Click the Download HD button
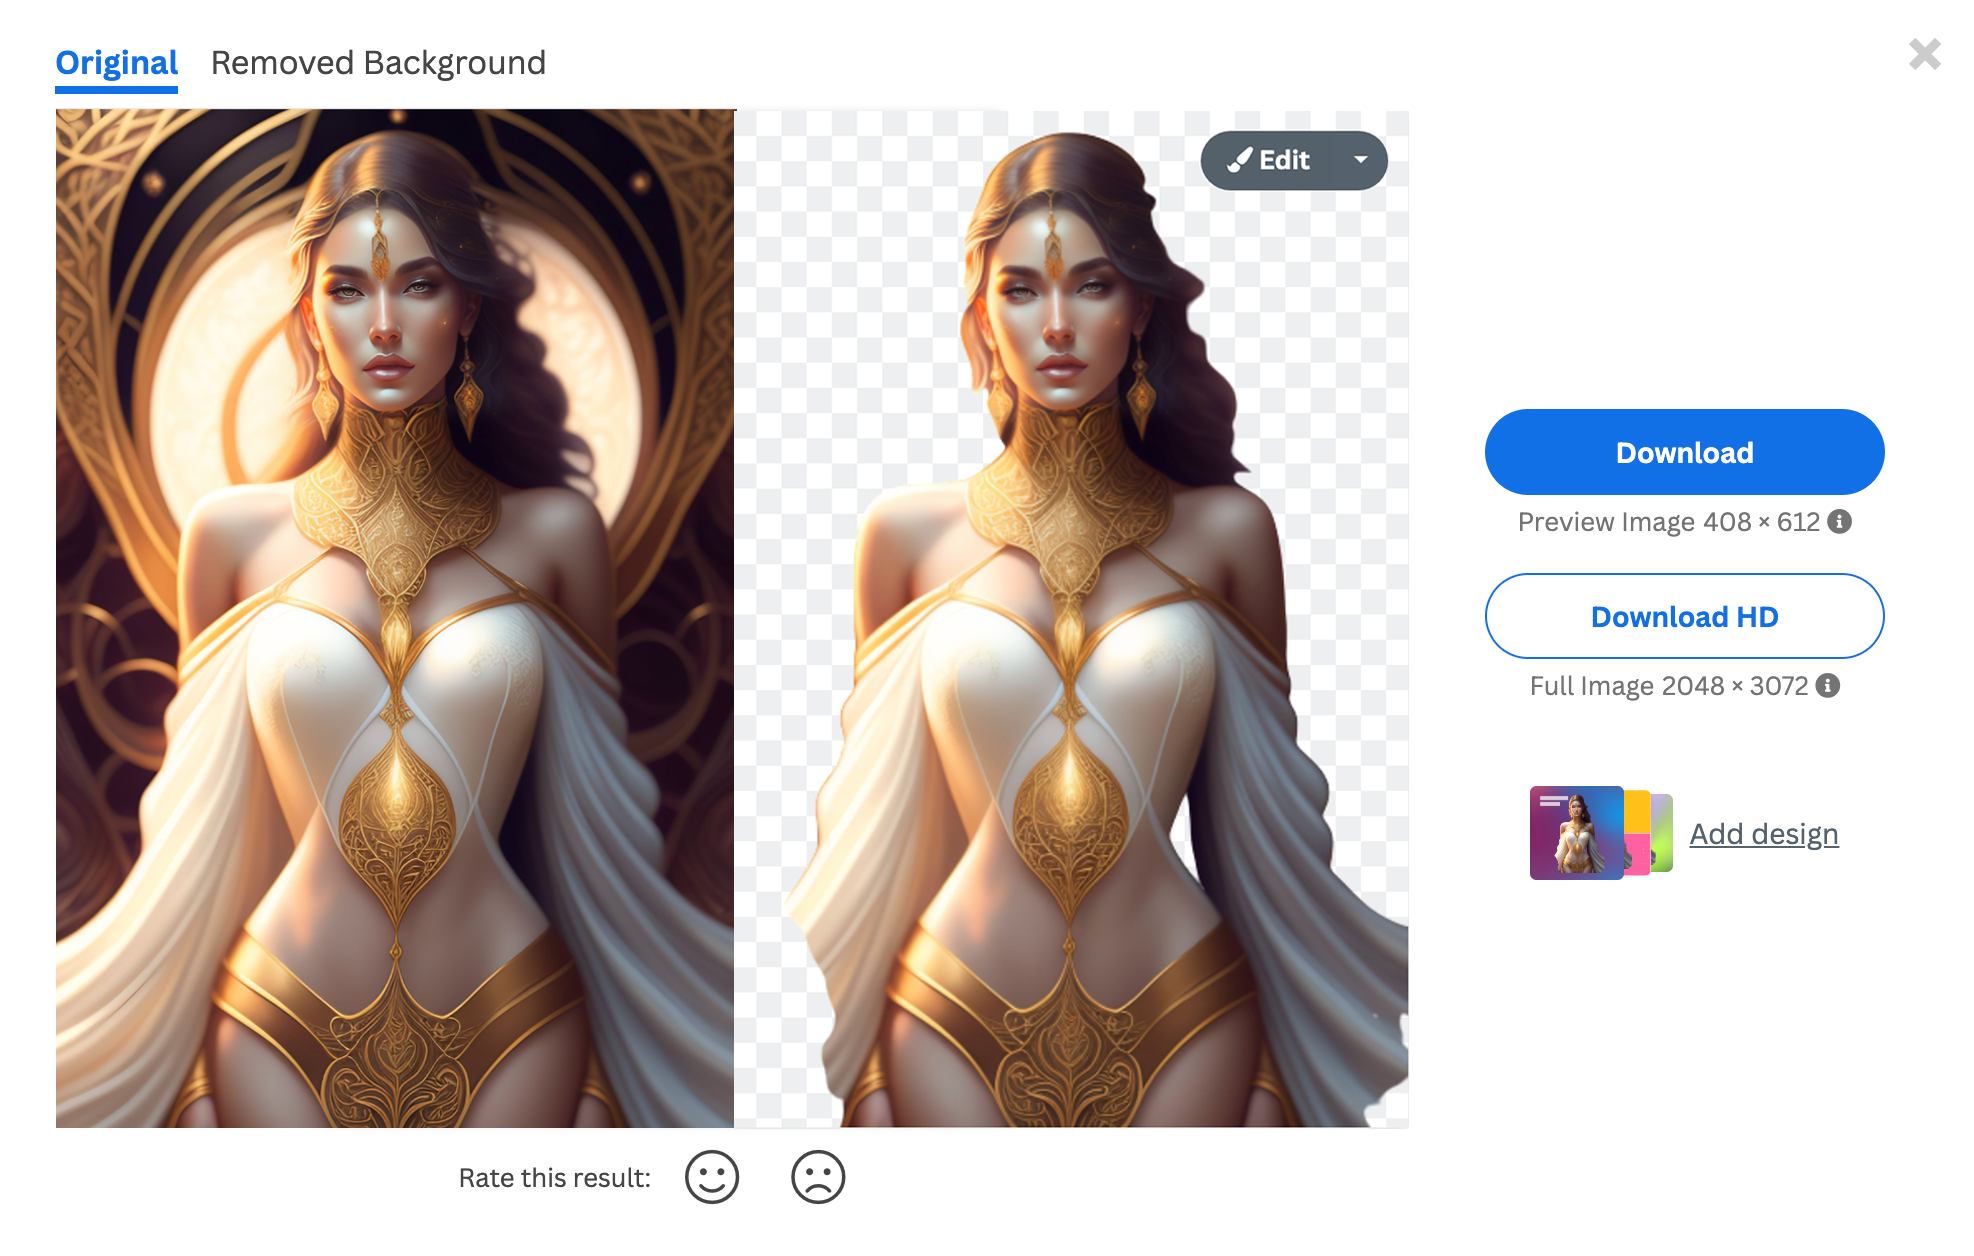The width and height of the screenshot is (1974, 1256). [x=1684, y=616]
